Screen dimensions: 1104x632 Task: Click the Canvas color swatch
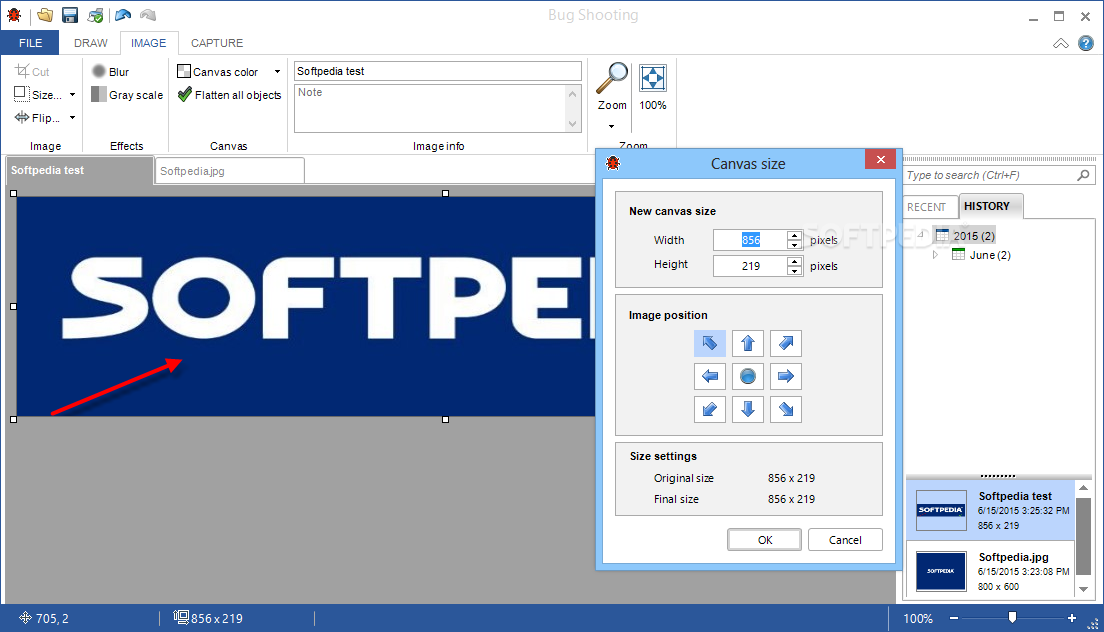tap(184, 71)
